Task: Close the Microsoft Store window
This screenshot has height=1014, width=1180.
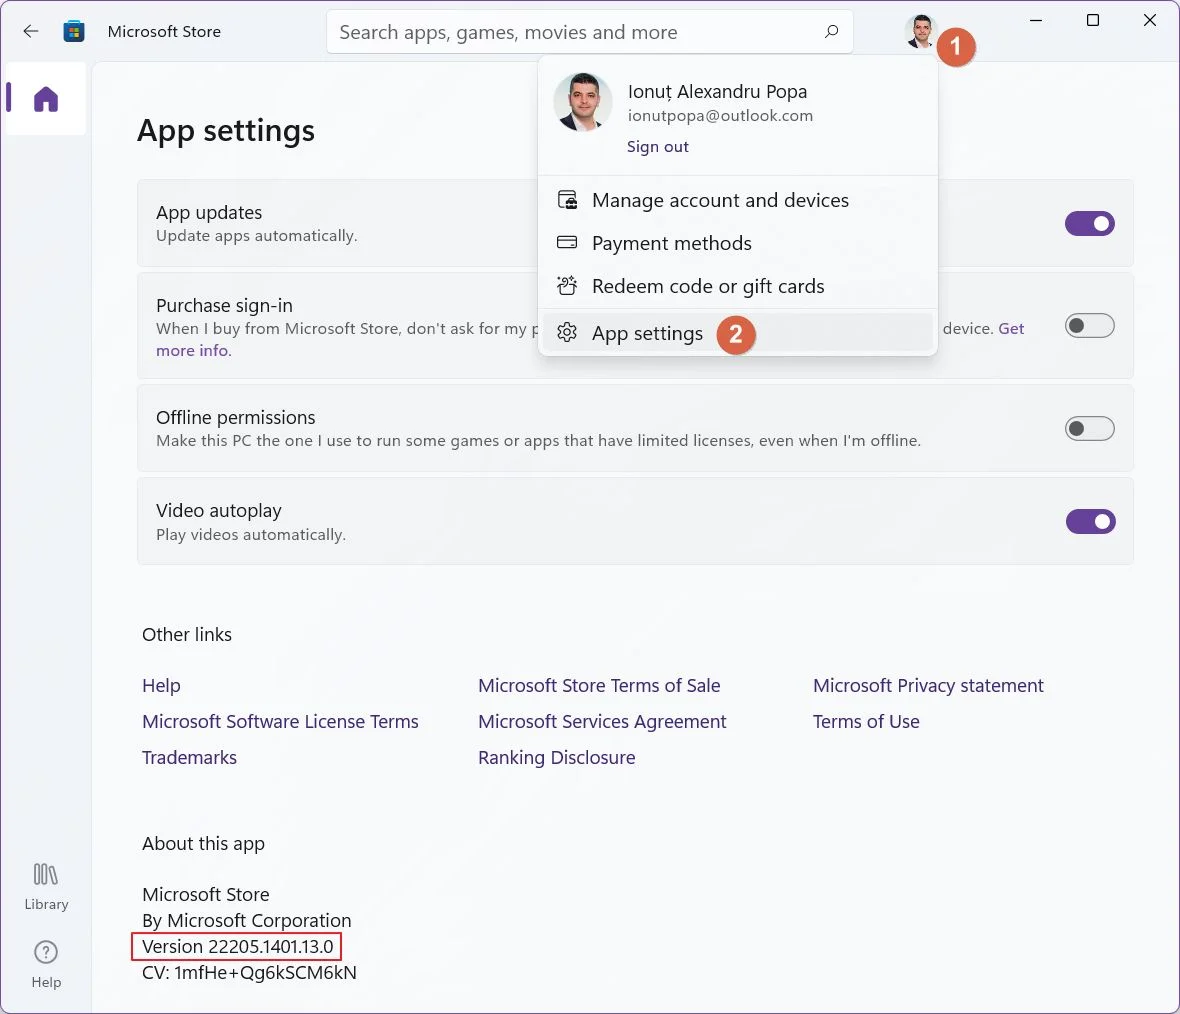Action: (x=1150, y=20)
